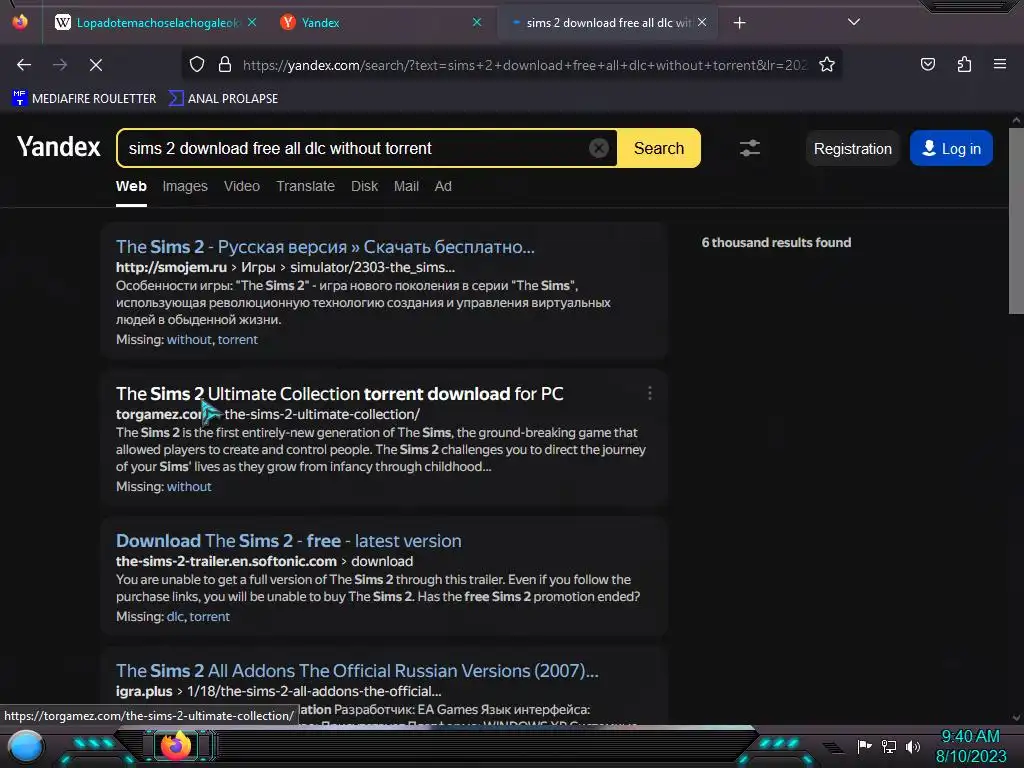The height and width of the screenshot is (768, 1024).
Task: Bookmark this page with the star icon
Action: click(x=827, y=65)
